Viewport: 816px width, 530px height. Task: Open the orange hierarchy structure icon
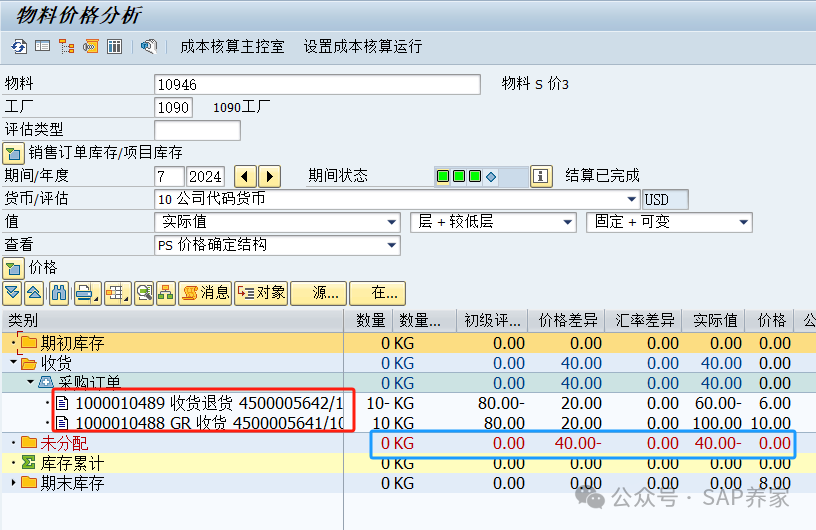click(x=66, y=47)
